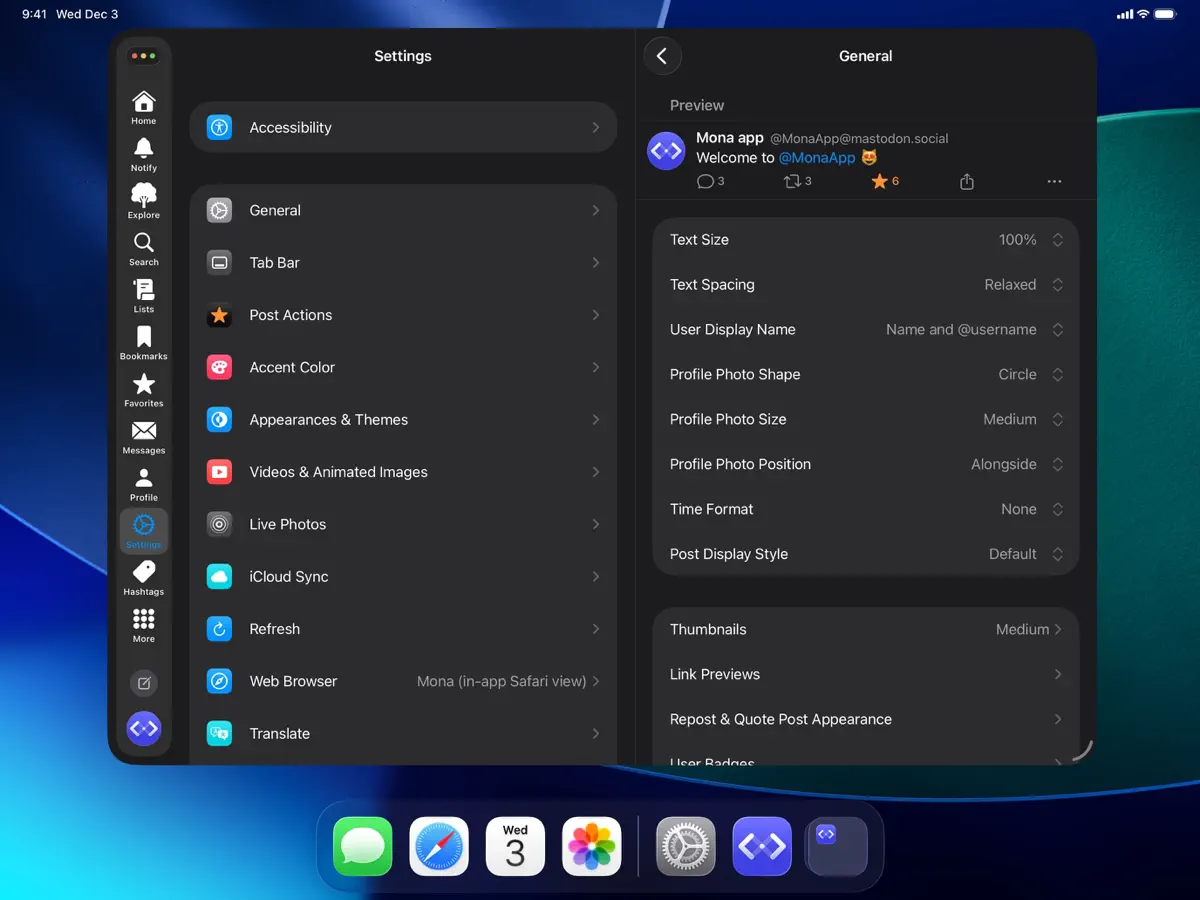Open General settings row

pos(403,210)
